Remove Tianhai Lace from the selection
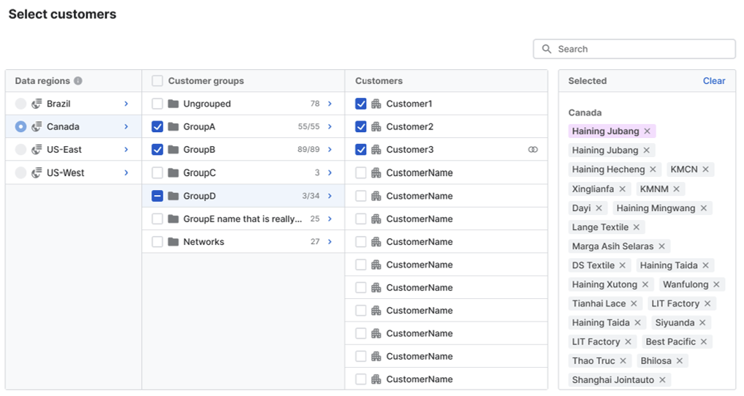The image size is (744, 396). [x=634, y=304]
